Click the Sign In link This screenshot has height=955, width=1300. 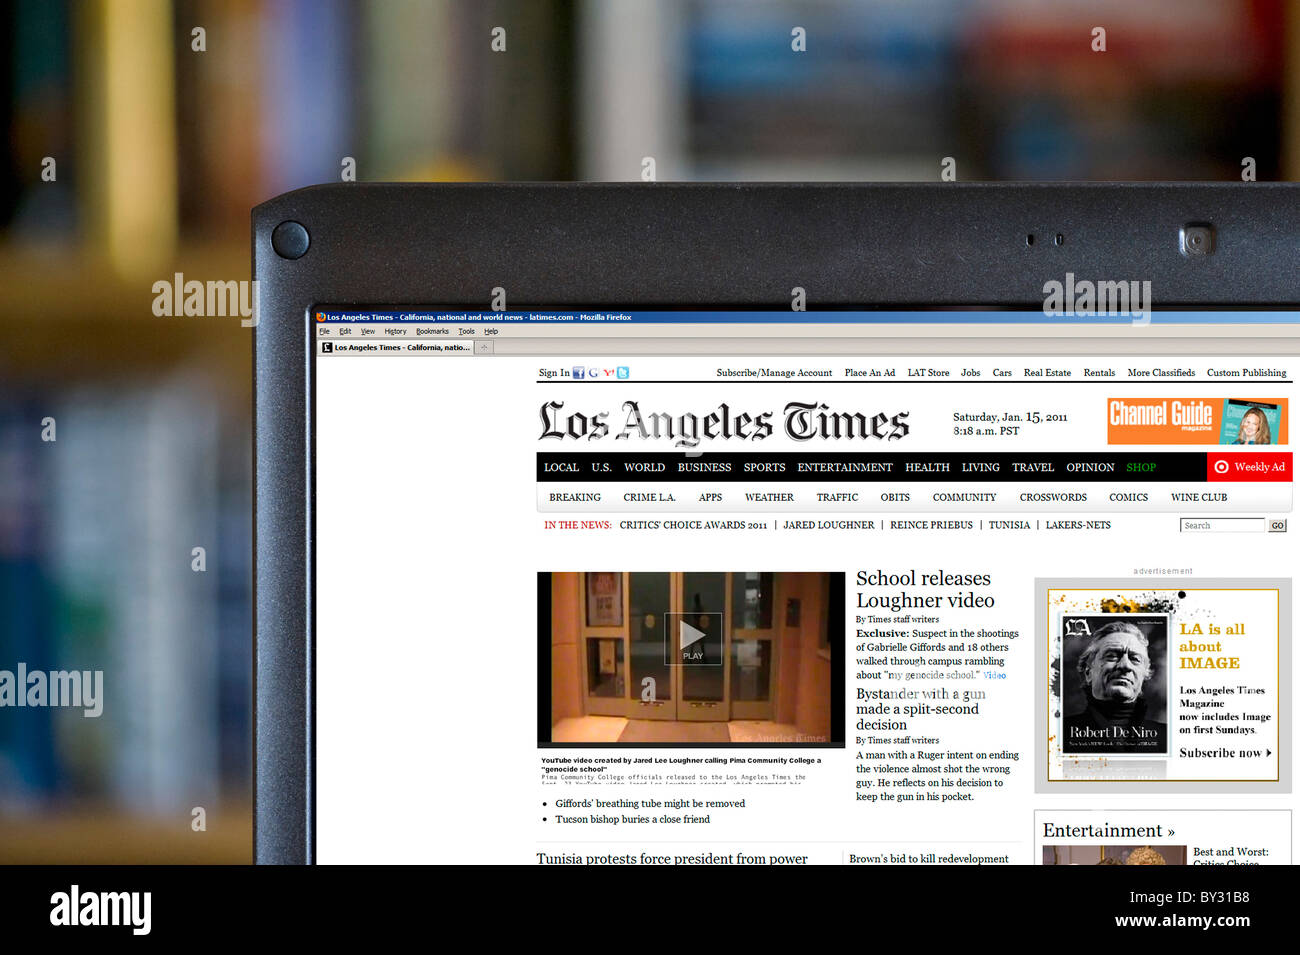pos(554,373)
